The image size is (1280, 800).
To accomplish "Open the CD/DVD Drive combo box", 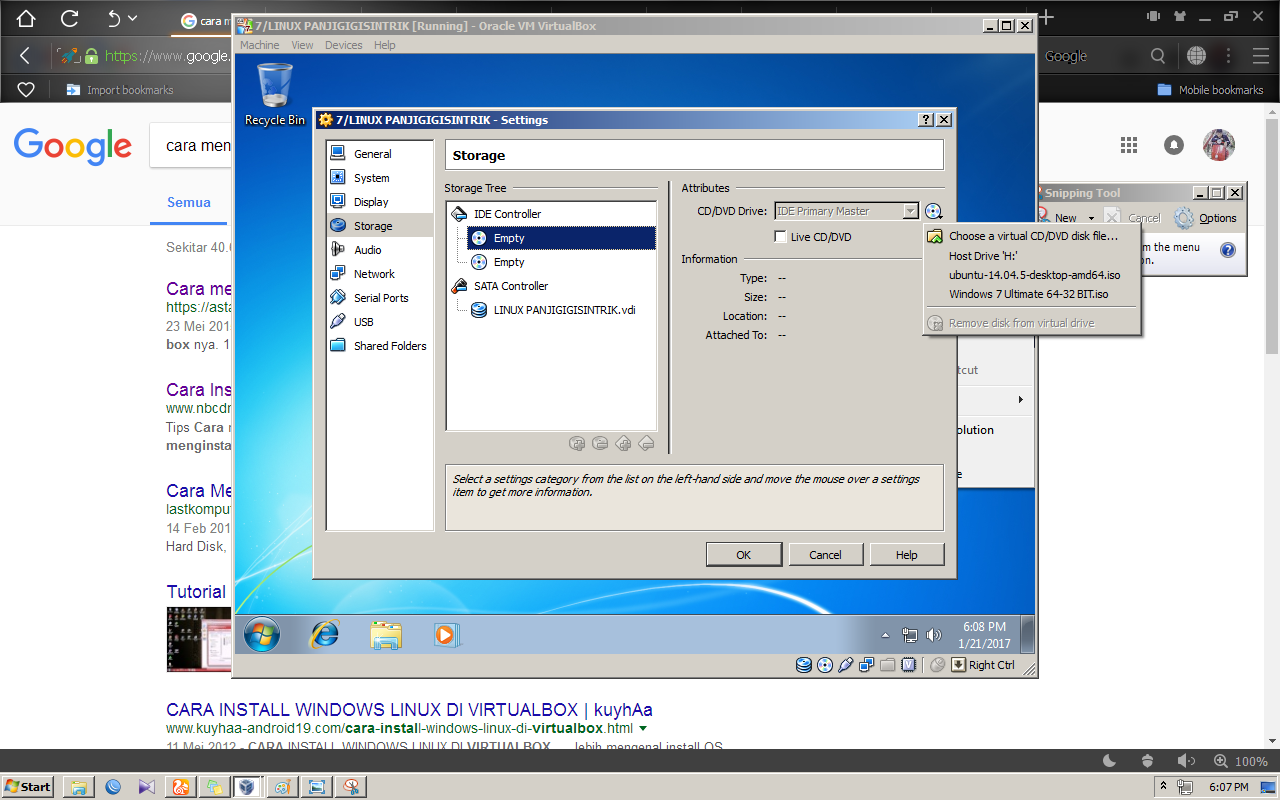I will click(847, 211).
